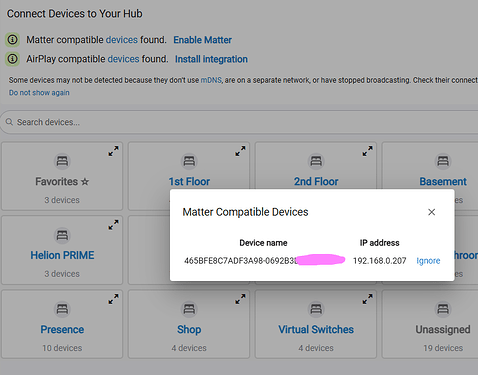478x375 pixels.
Task: Click the 2nd Floor room icon
Action: coord(316,161)
